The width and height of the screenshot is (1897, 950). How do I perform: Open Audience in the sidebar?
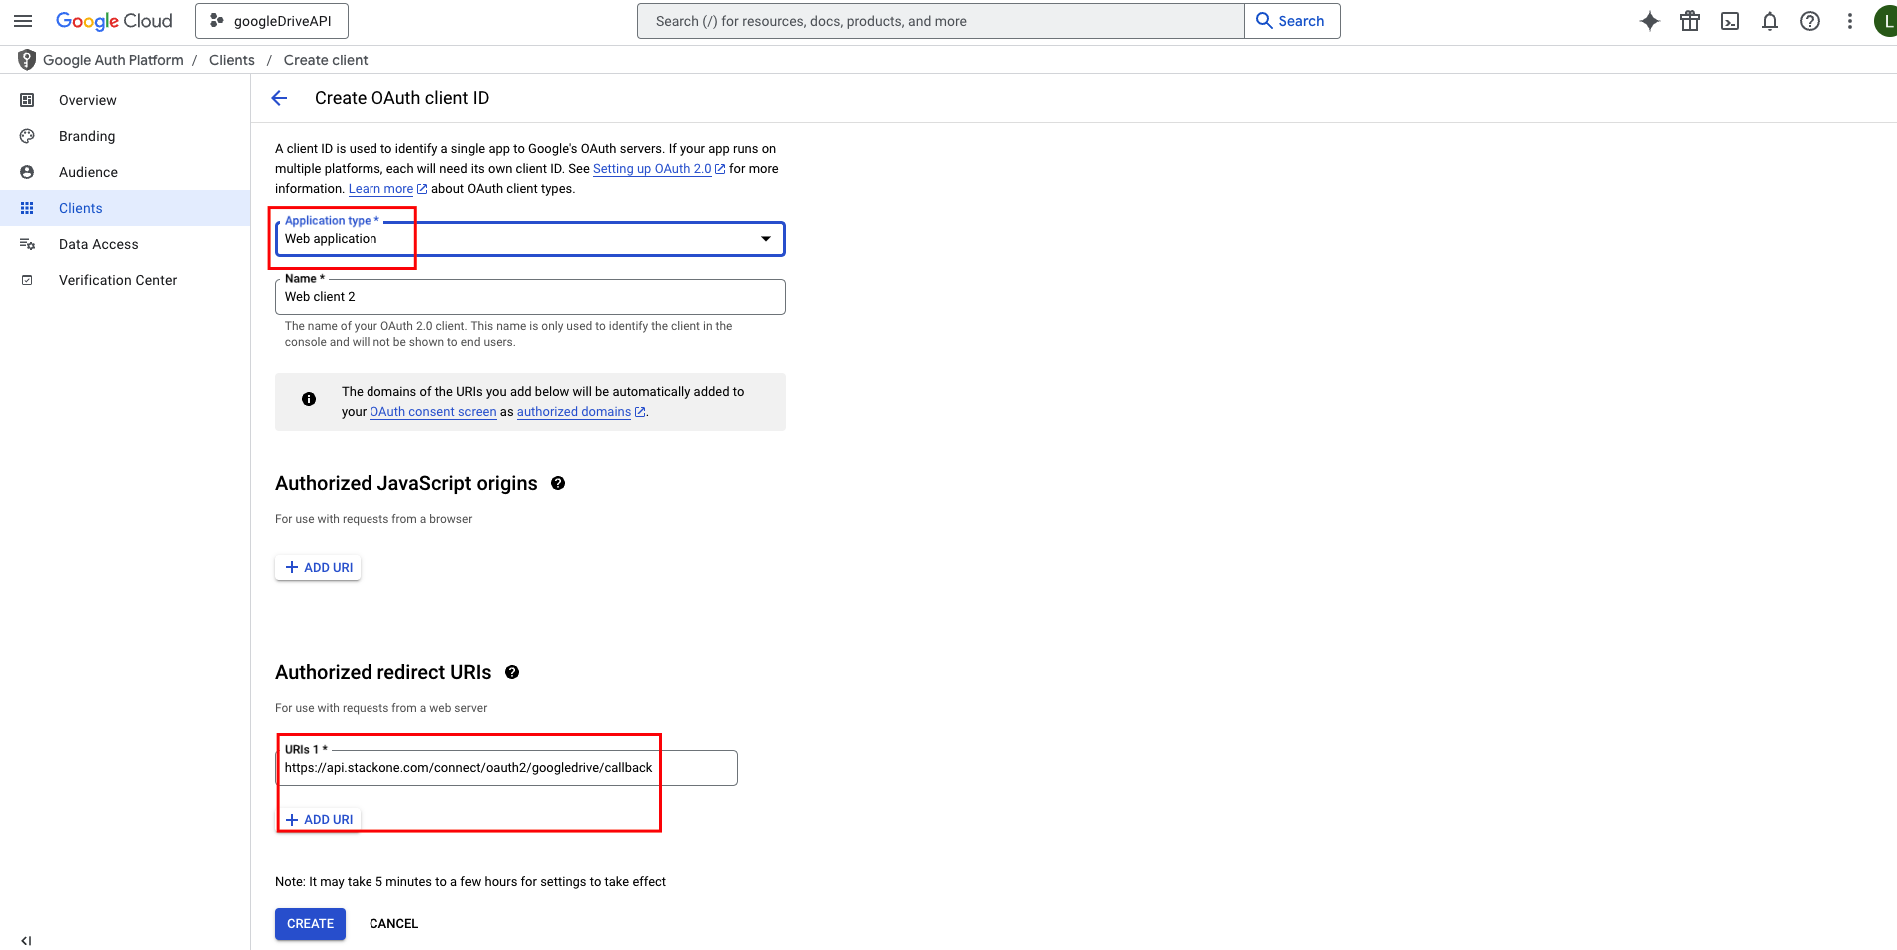pyautogui.click(x=125, y=172)
